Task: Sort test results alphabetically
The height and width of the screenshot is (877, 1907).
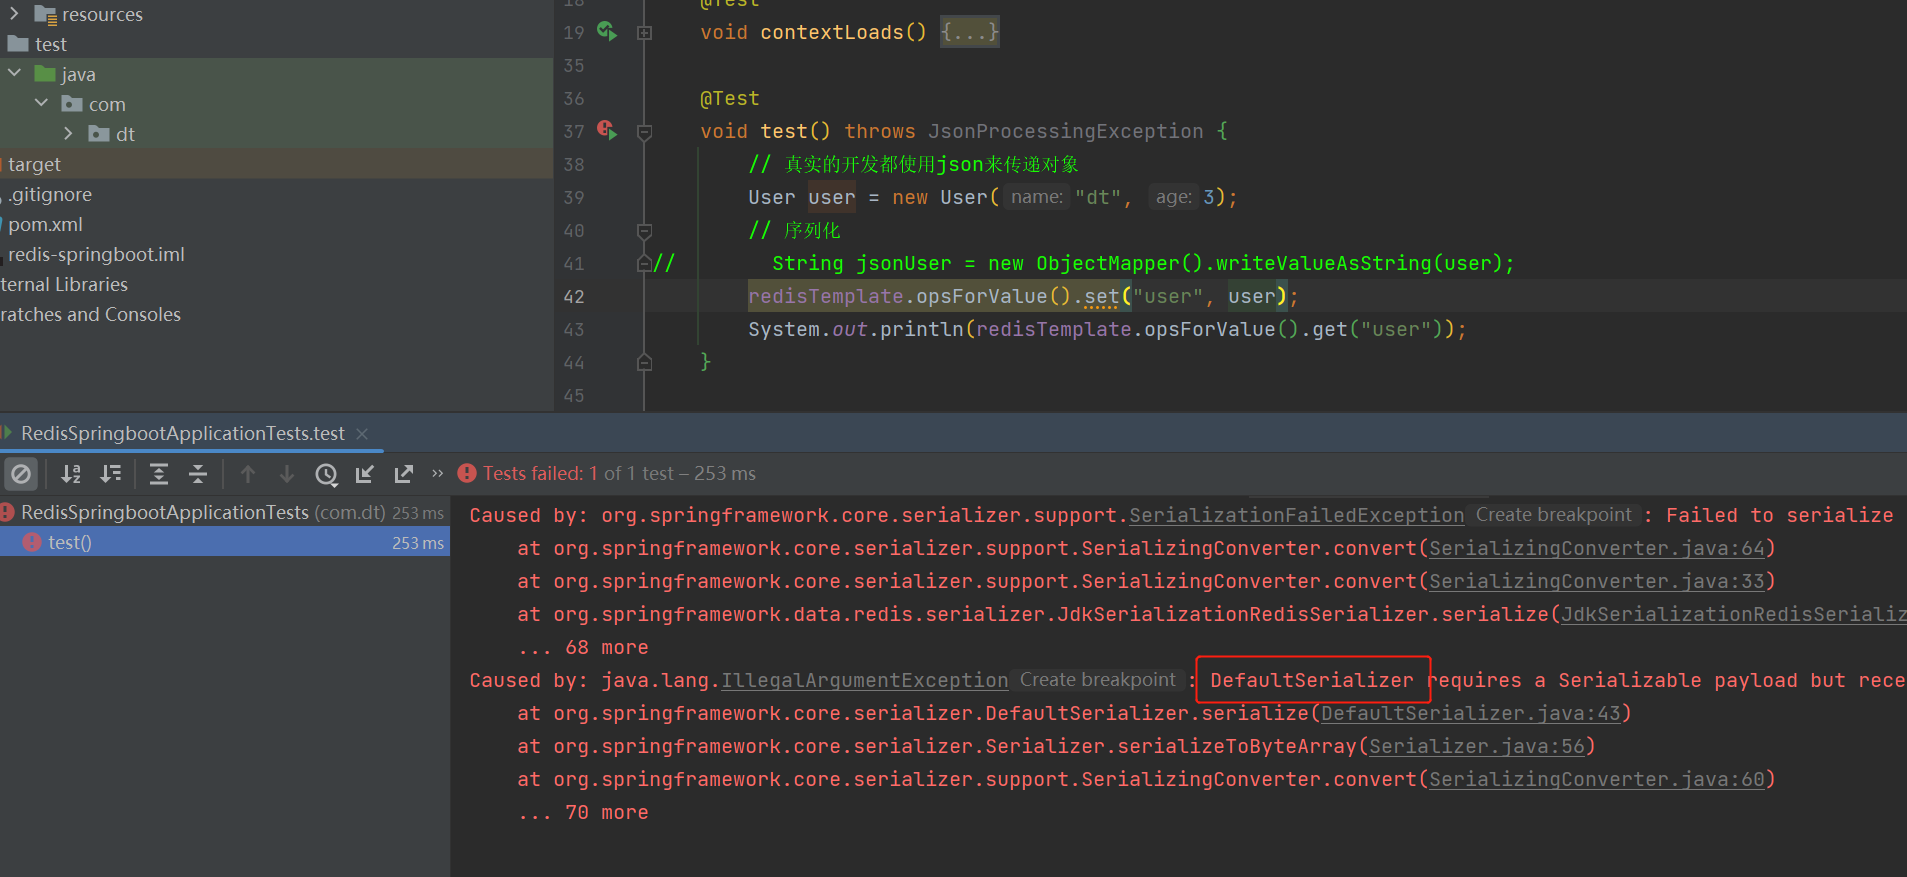Action: [x=71, y=474]
